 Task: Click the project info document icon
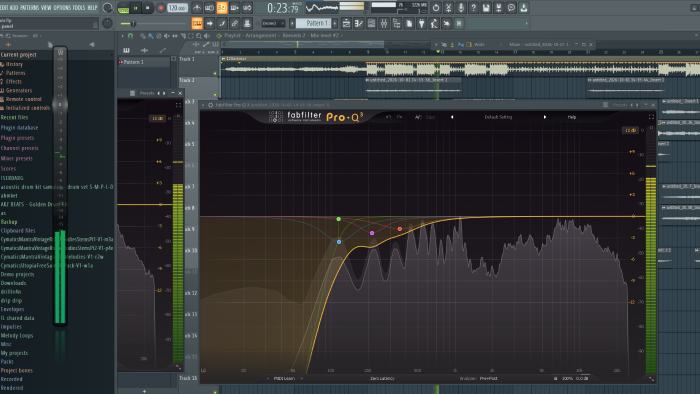pos(409,23)
